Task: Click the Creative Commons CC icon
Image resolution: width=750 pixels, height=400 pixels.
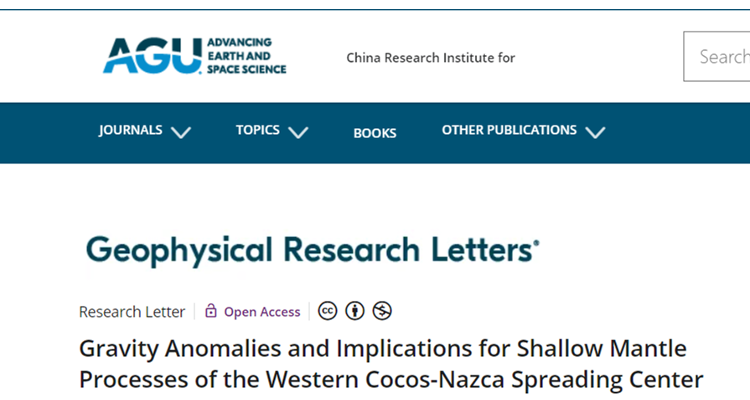Action: 328,311
